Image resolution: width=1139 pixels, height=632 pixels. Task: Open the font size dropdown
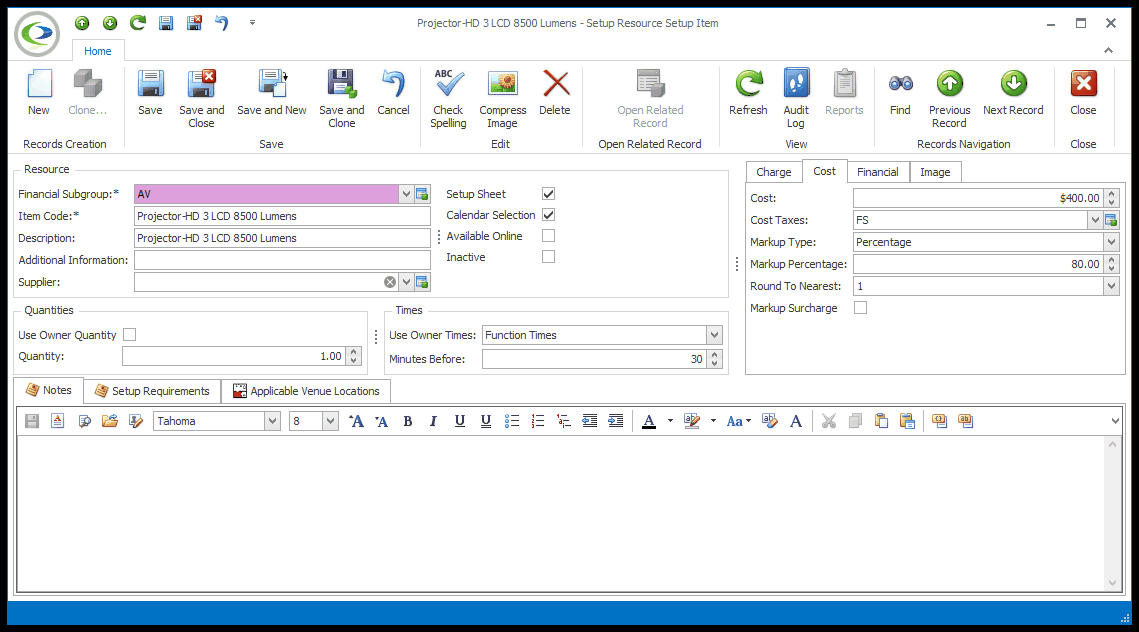point(331,421)
